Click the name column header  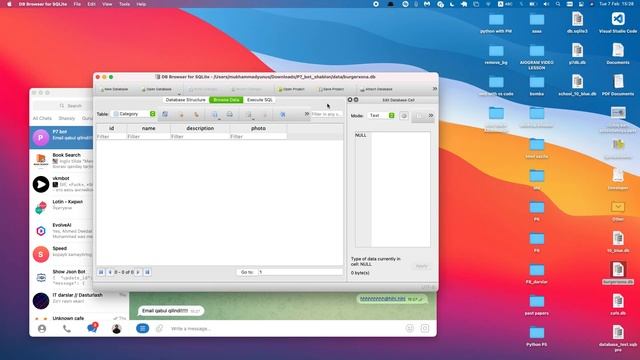[x=149, y=128]
